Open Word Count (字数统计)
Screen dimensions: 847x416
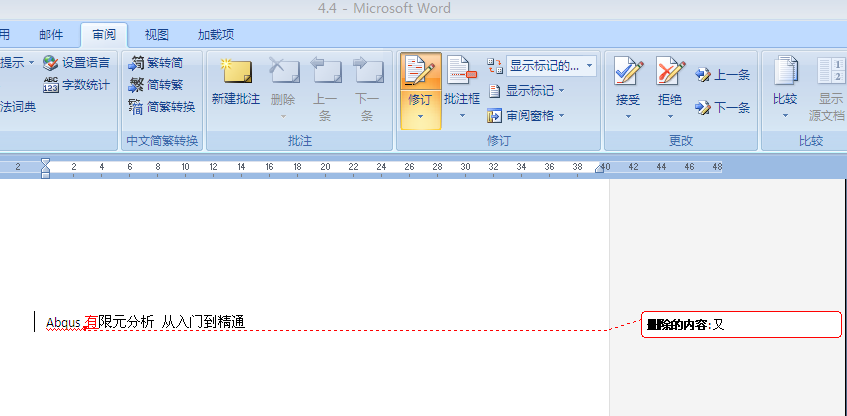click(76, 85)
